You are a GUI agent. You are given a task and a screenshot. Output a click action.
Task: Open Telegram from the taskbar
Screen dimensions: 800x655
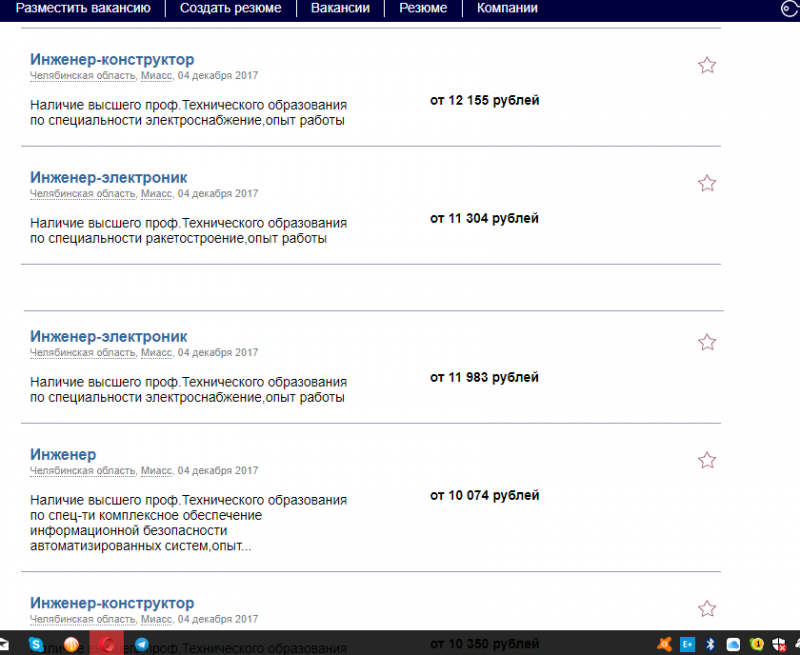[141, 644]
